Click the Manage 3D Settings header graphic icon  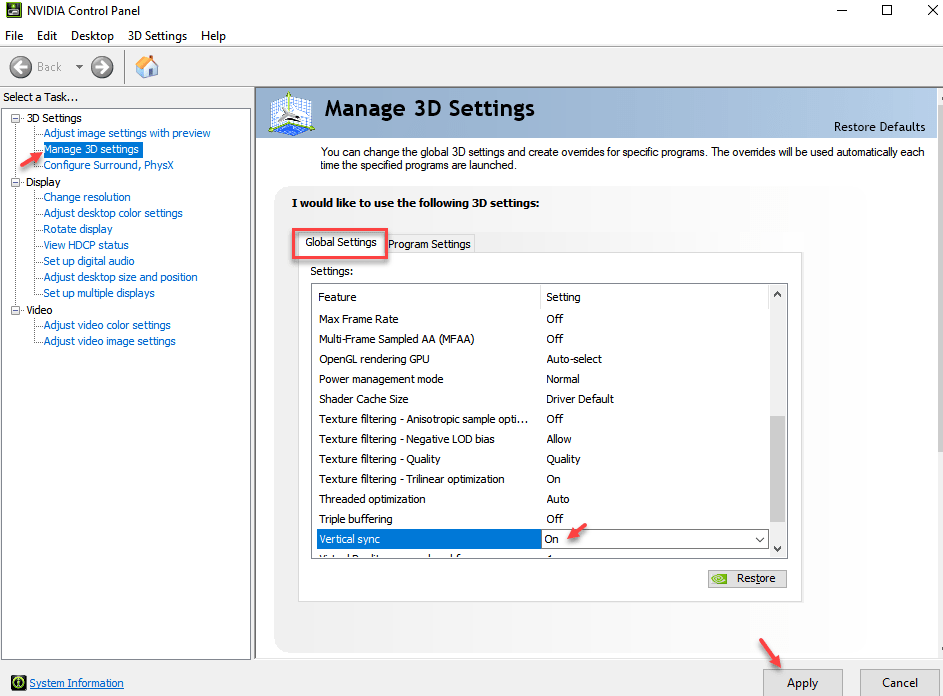[289, 113]
